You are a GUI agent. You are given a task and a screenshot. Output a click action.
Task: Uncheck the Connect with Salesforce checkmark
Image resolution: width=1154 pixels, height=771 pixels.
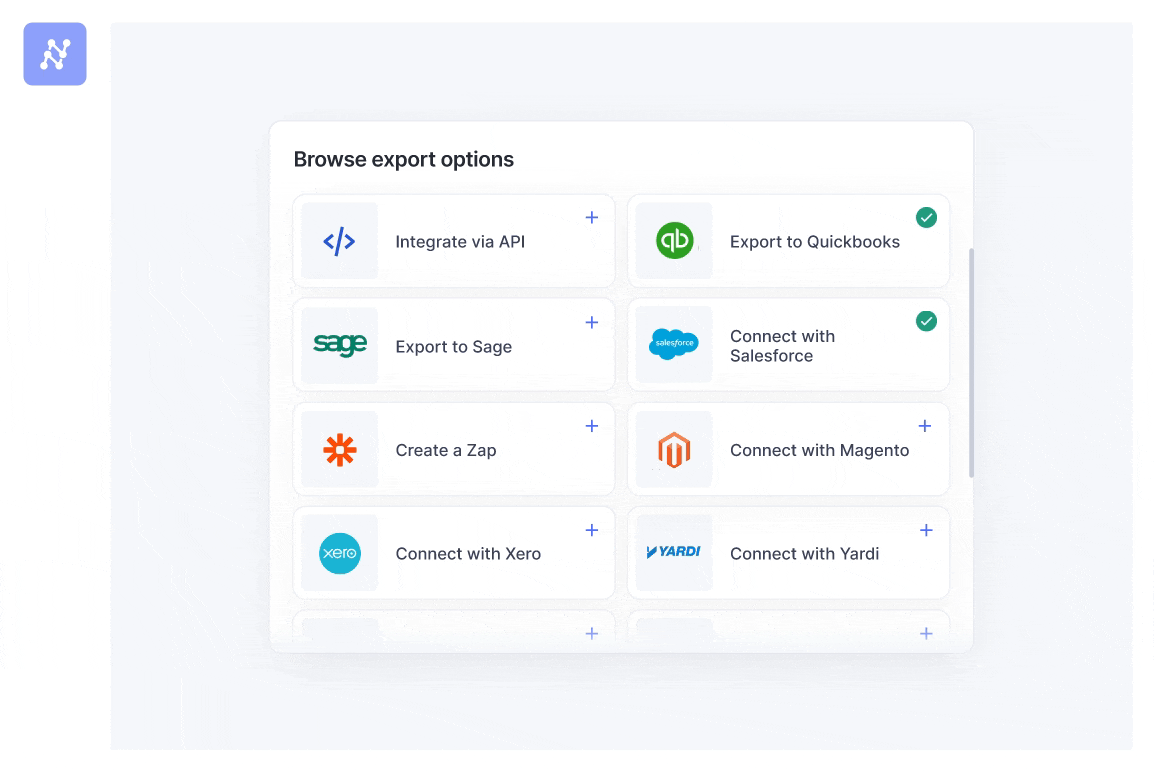pos(926,321)
